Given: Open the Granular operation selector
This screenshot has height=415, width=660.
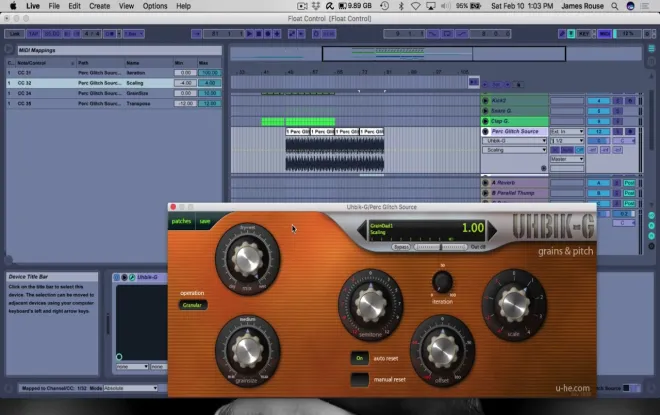Looking at the screenshot, I should 192,305.
